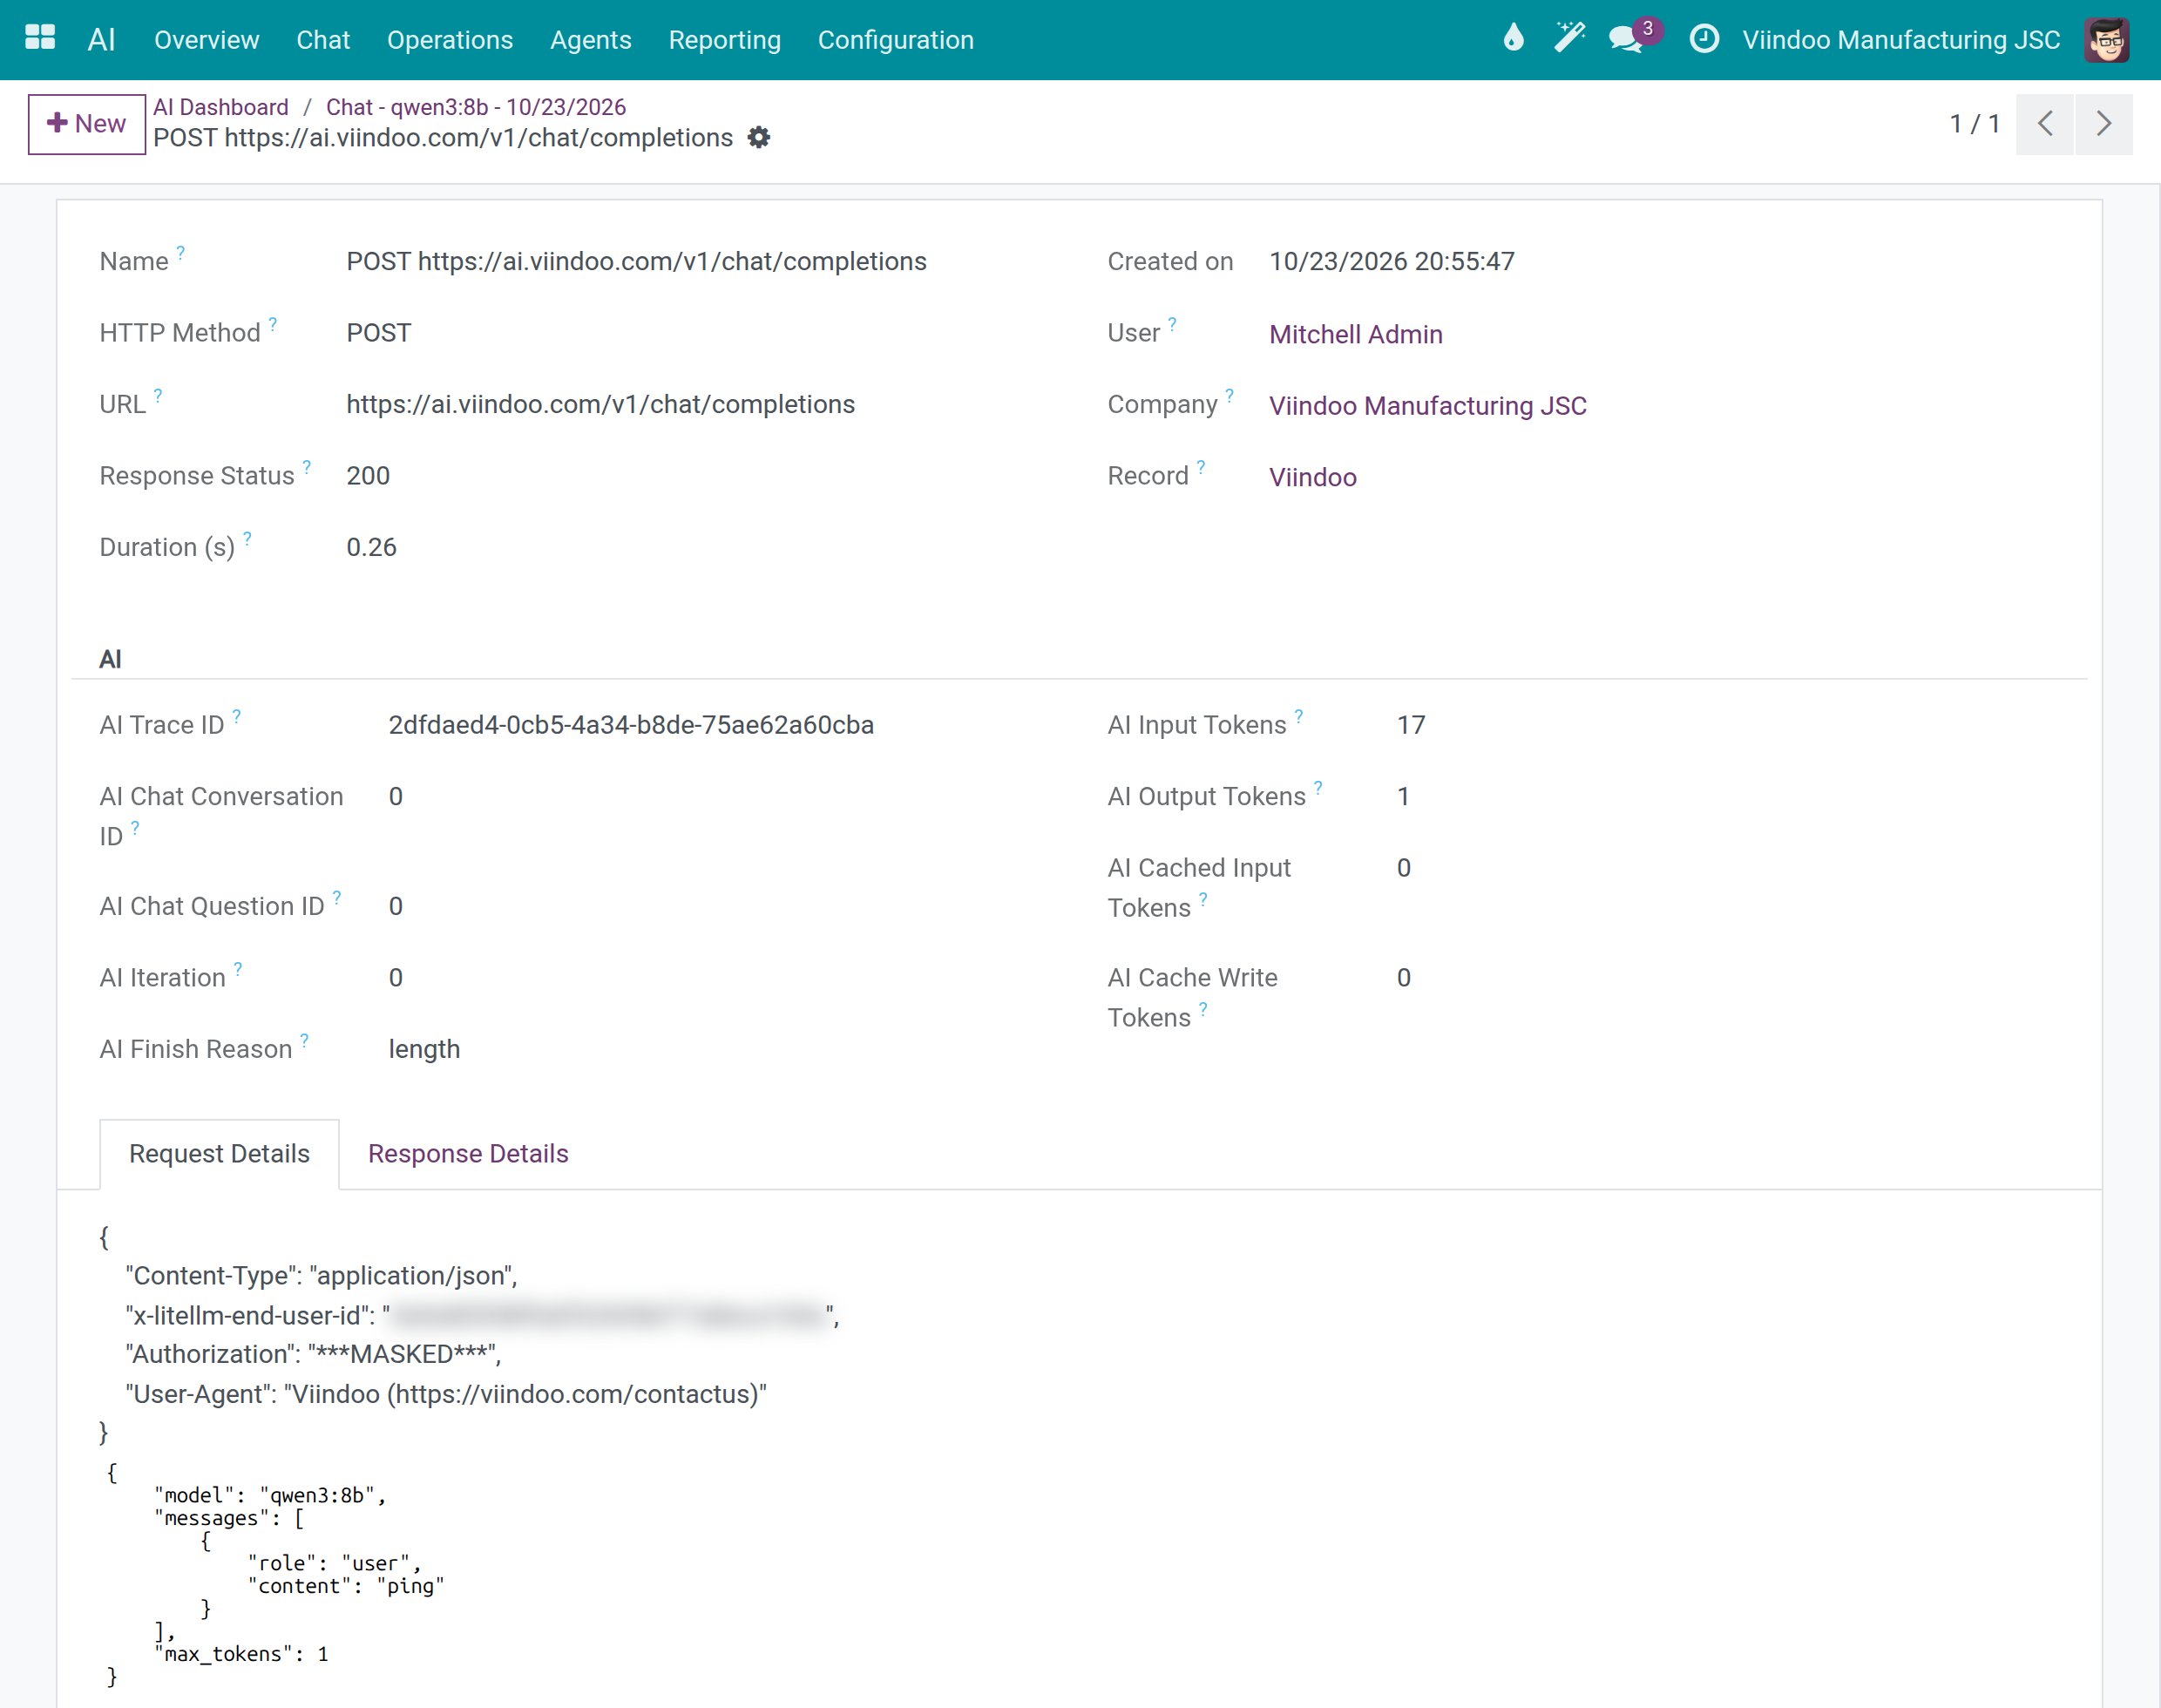2161x1708 pixels.
Task: Open the gear actions menu next to the title
Action: click(x=759, y=137)
